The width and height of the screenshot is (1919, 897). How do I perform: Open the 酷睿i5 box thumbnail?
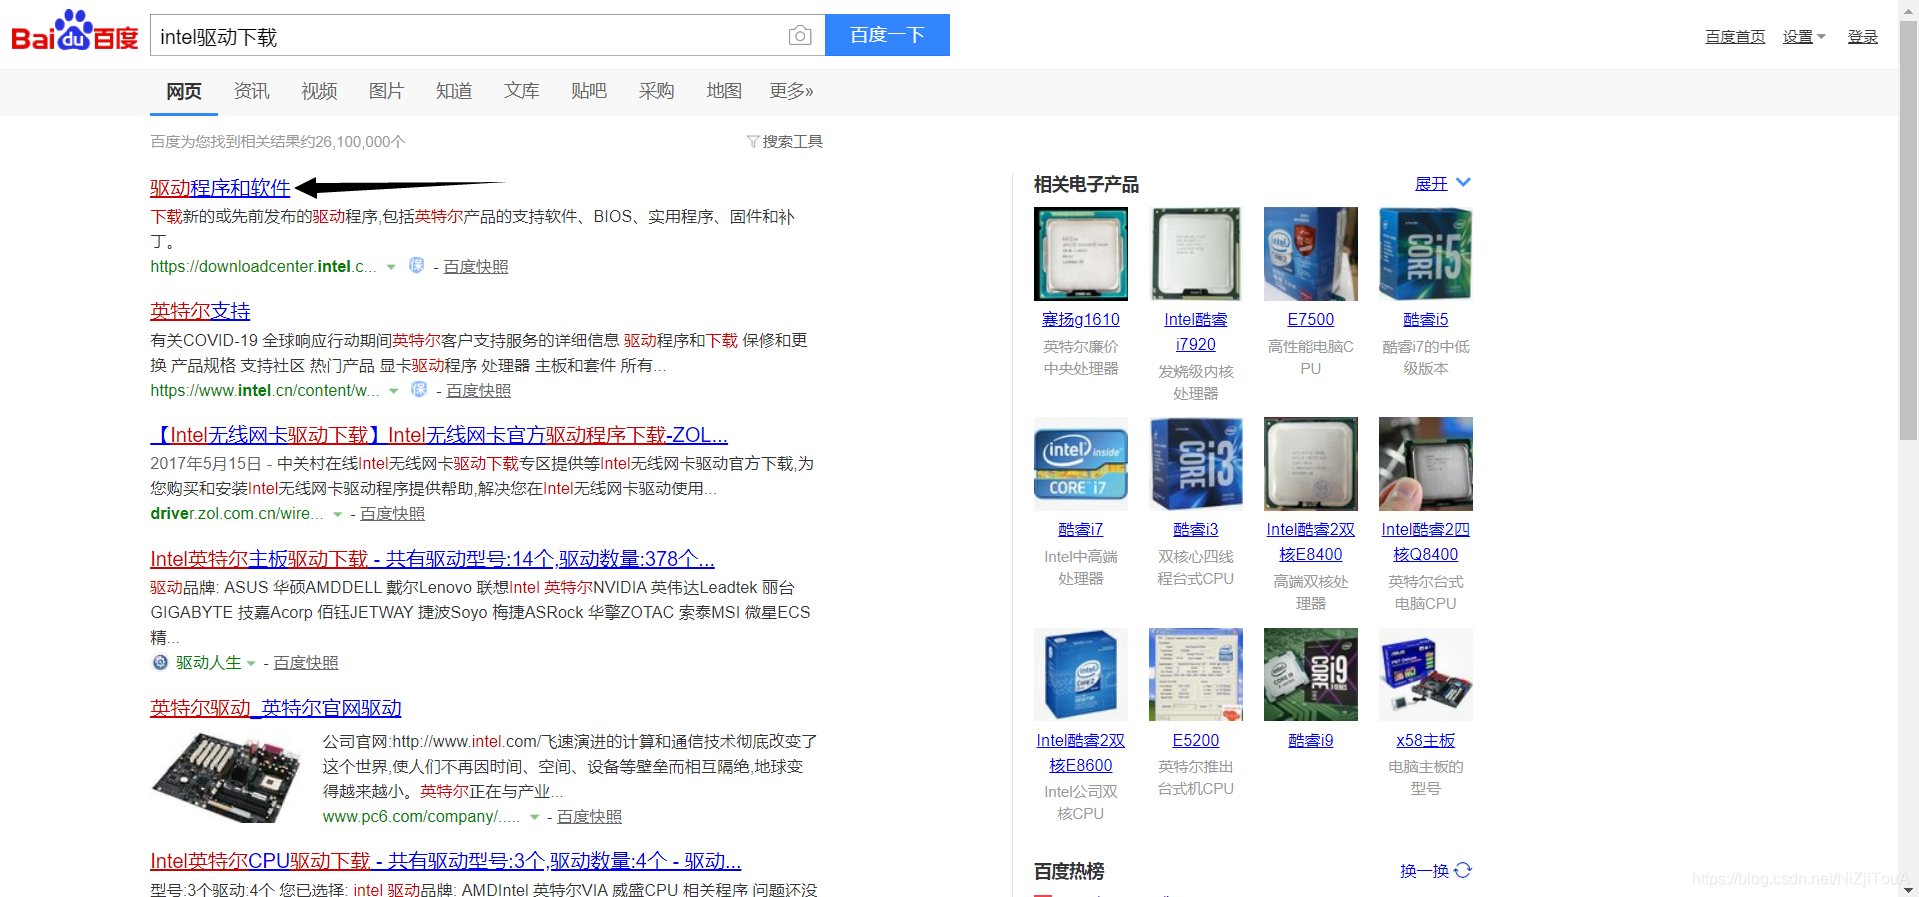tap(1426, 254)
